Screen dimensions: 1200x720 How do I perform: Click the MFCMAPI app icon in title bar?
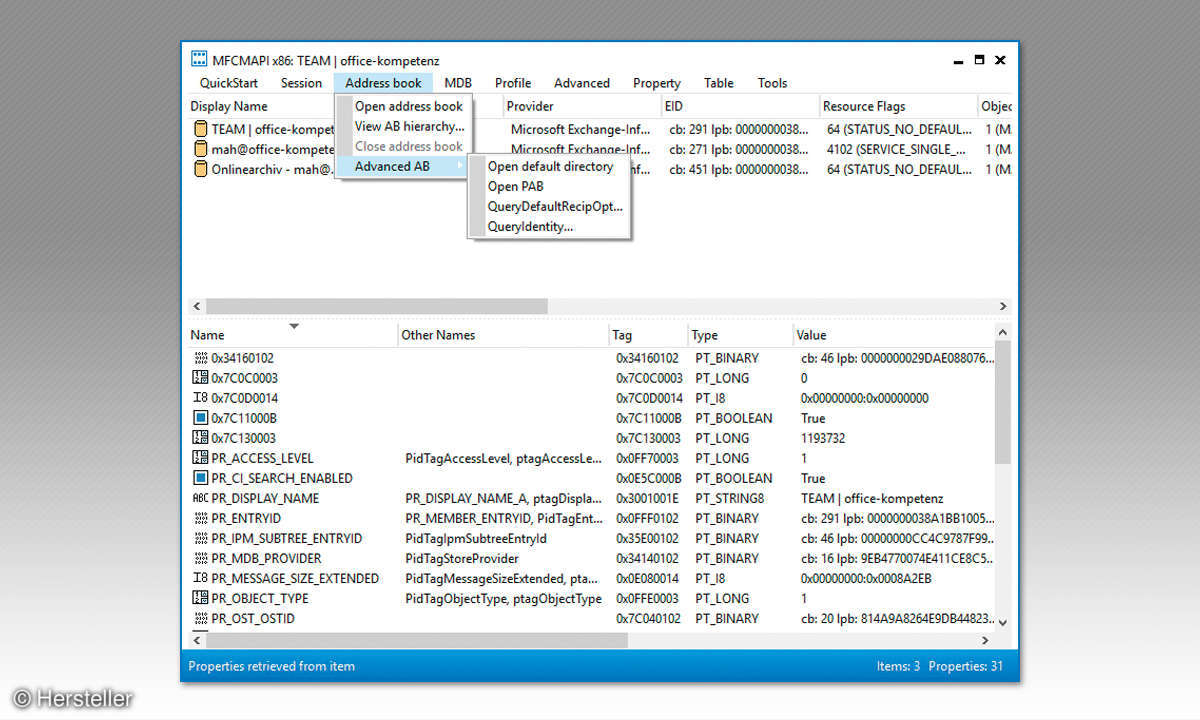(x=199, y=60)
